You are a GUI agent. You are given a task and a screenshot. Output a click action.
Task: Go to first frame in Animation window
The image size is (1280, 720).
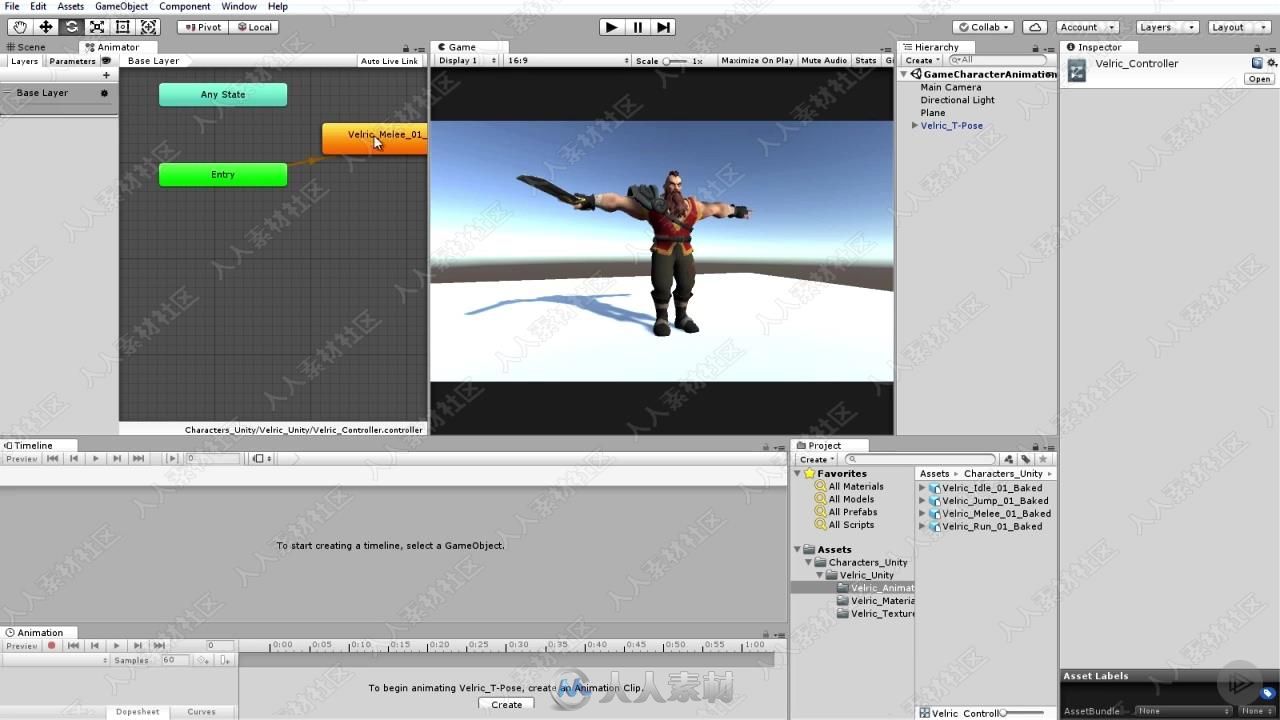coord(74,646)
